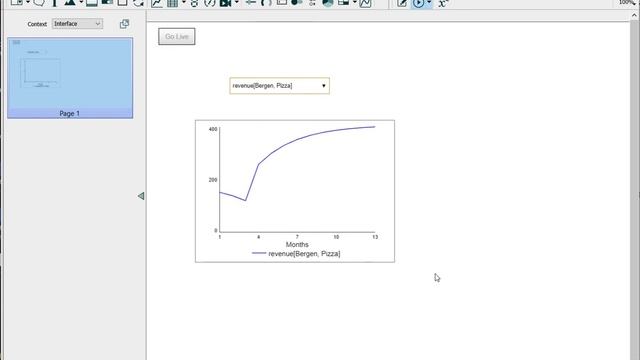Select the Image (mountain) tool
Image resolution: width=640 pixels, height=360 pixels.
pyautogui.click(x=70, y=3)
